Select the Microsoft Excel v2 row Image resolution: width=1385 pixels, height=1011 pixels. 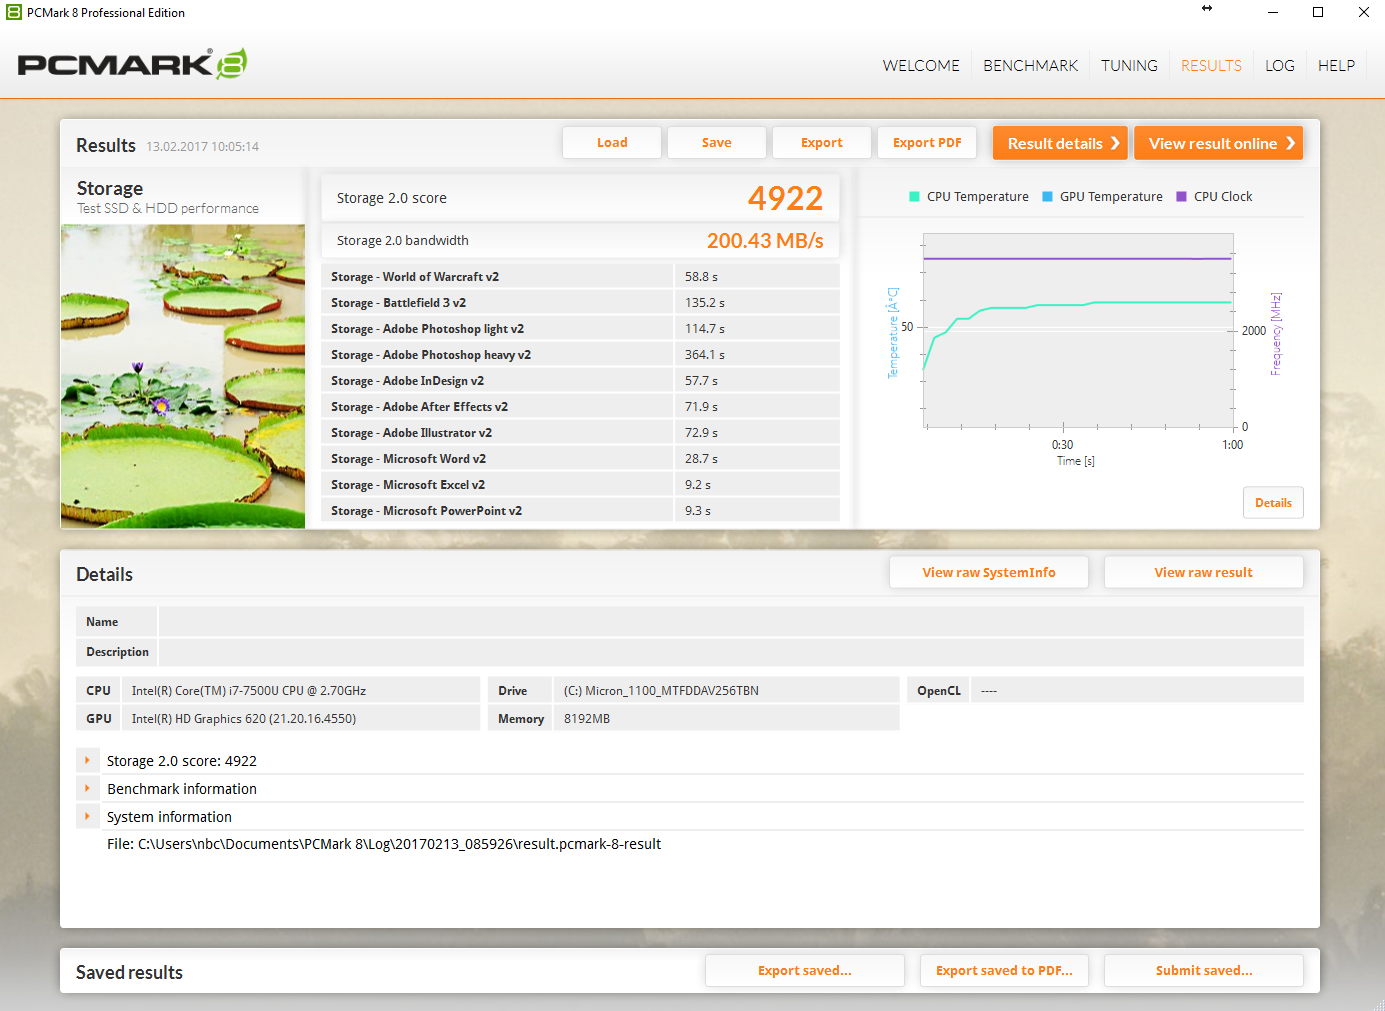pyautogui.click(x=580, y=485)
